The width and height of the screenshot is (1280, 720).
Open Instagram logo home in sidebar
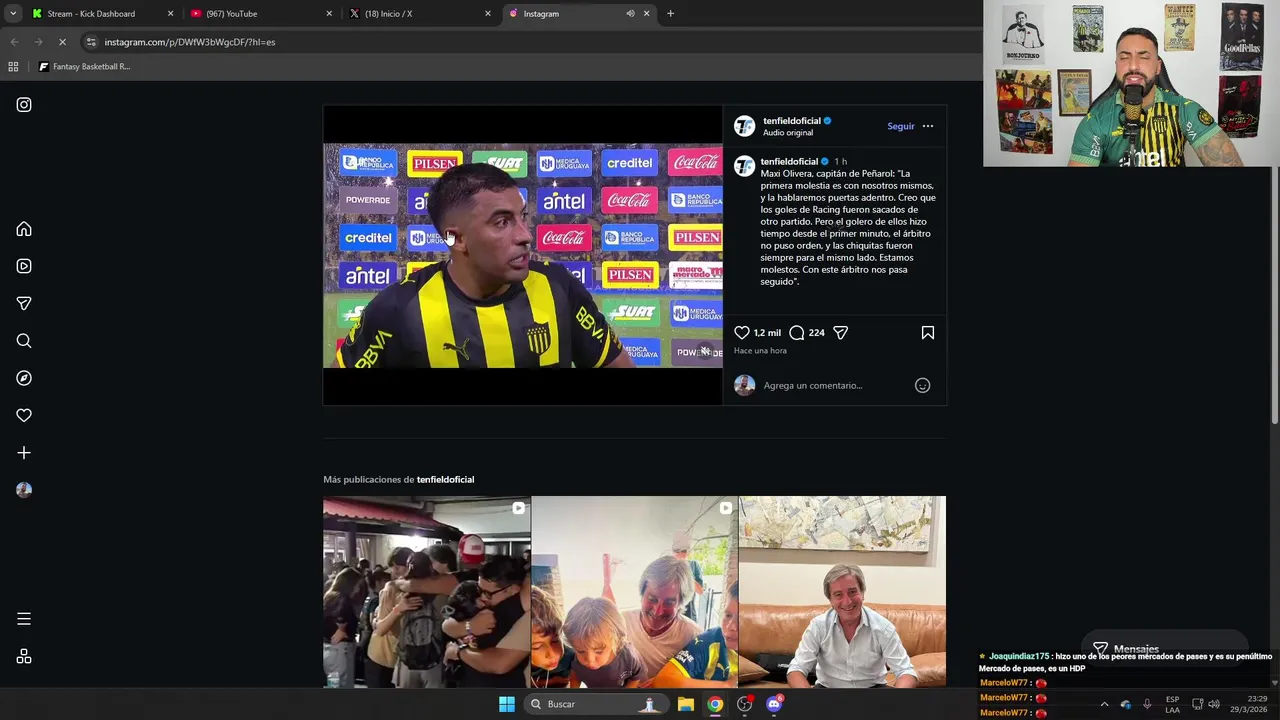click(x=24, y=105)
